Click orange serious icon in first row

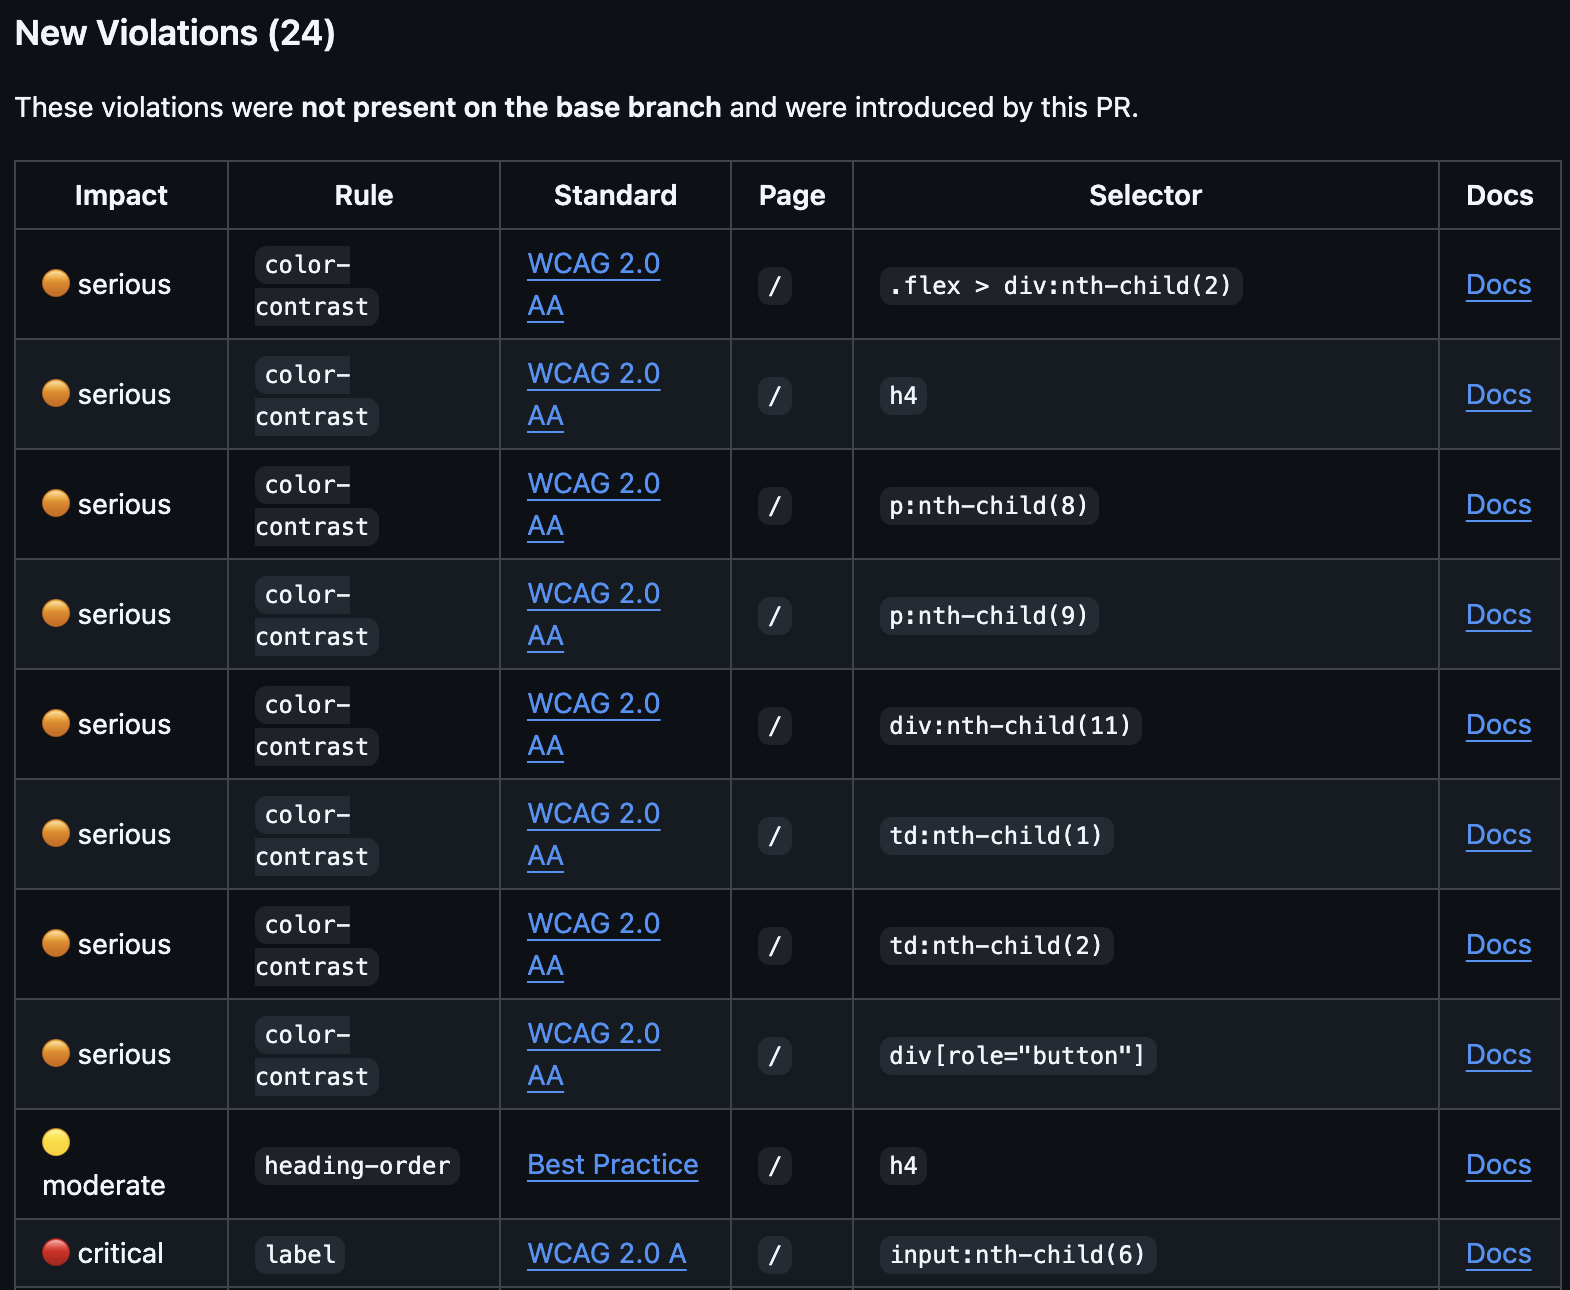(x=56, y=283)
